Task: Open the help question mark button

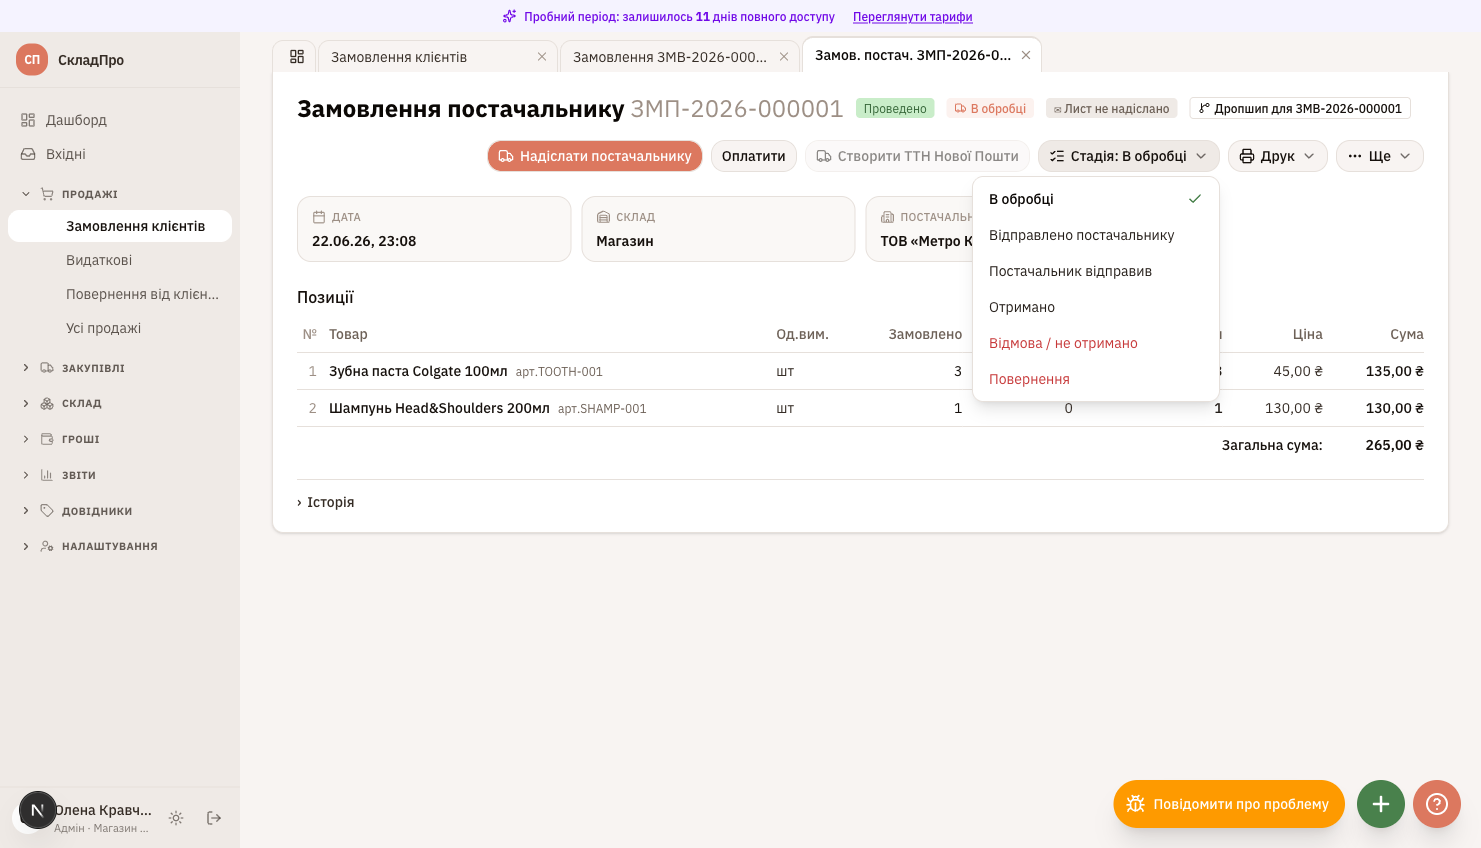Action: (x=1437, y=804)
